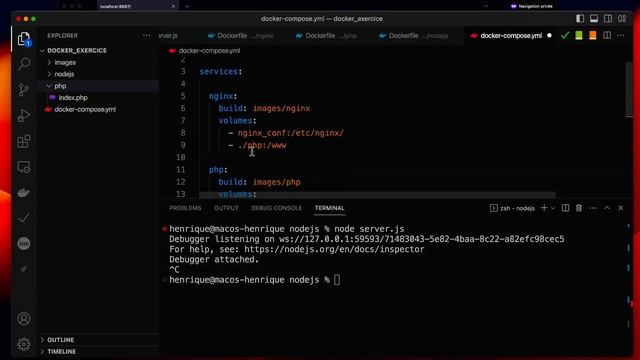Open index.php in the explorer
This screenshot has height=360, width=640.
point(73,98)
